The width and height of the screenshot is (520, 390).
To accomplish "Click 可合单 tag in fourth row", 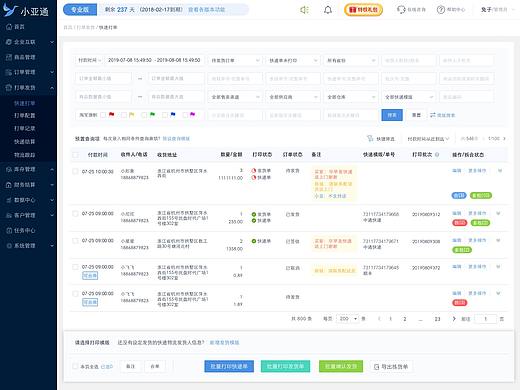I will (x=90, y=276).
